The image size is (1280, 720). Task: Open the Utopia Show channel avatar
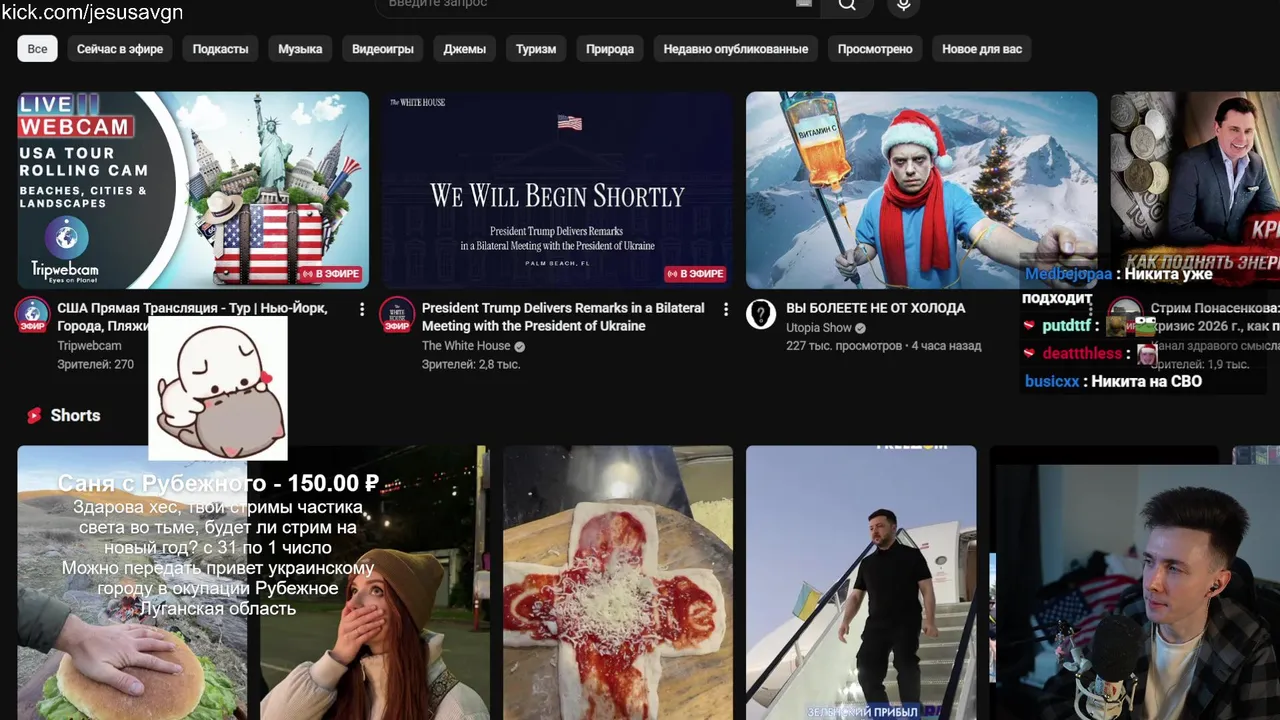click(x=761, y=315)
